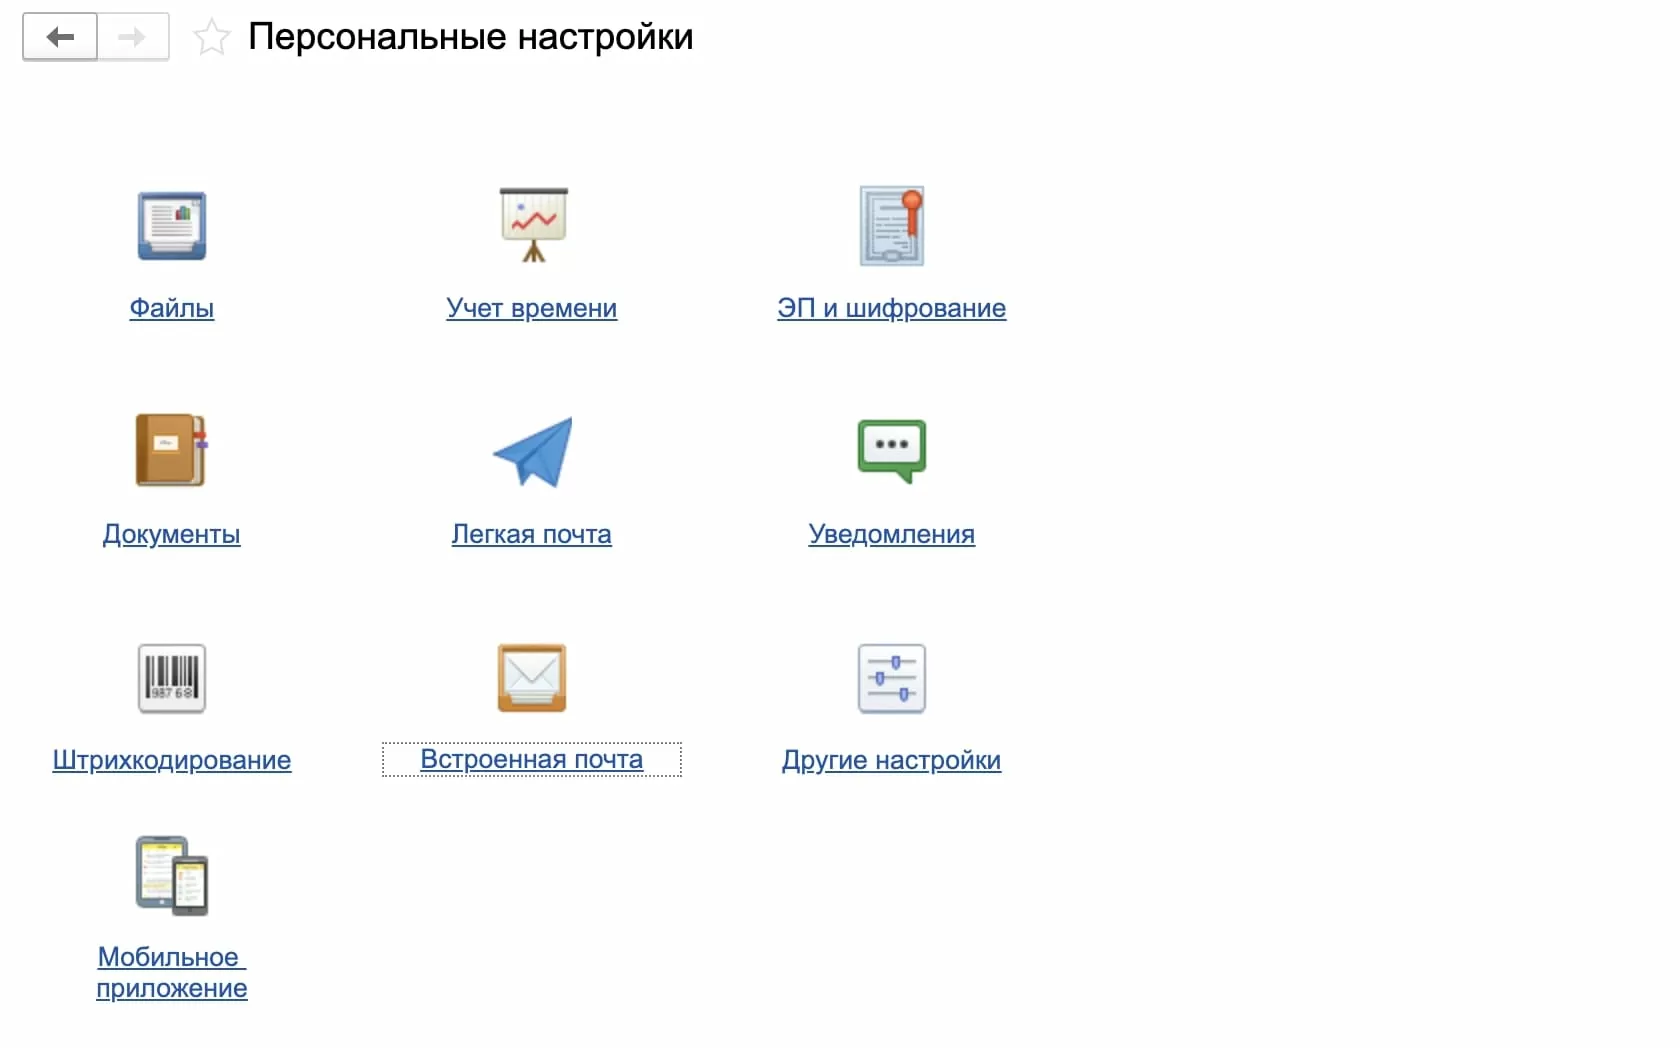Image resolution: width=1680 pixels, height=1048 pixels.
Task: Open the Другие настройки link
Action: (892, 760)
